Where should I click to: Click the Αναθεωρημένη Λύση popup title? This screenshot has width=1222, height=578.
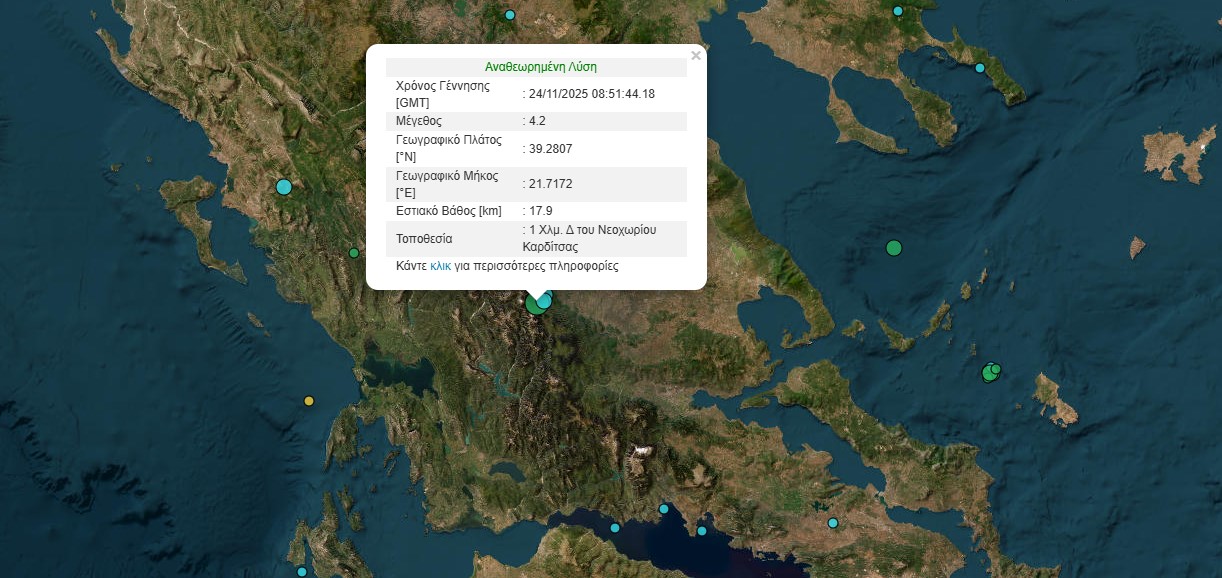(x=539, y=66)
